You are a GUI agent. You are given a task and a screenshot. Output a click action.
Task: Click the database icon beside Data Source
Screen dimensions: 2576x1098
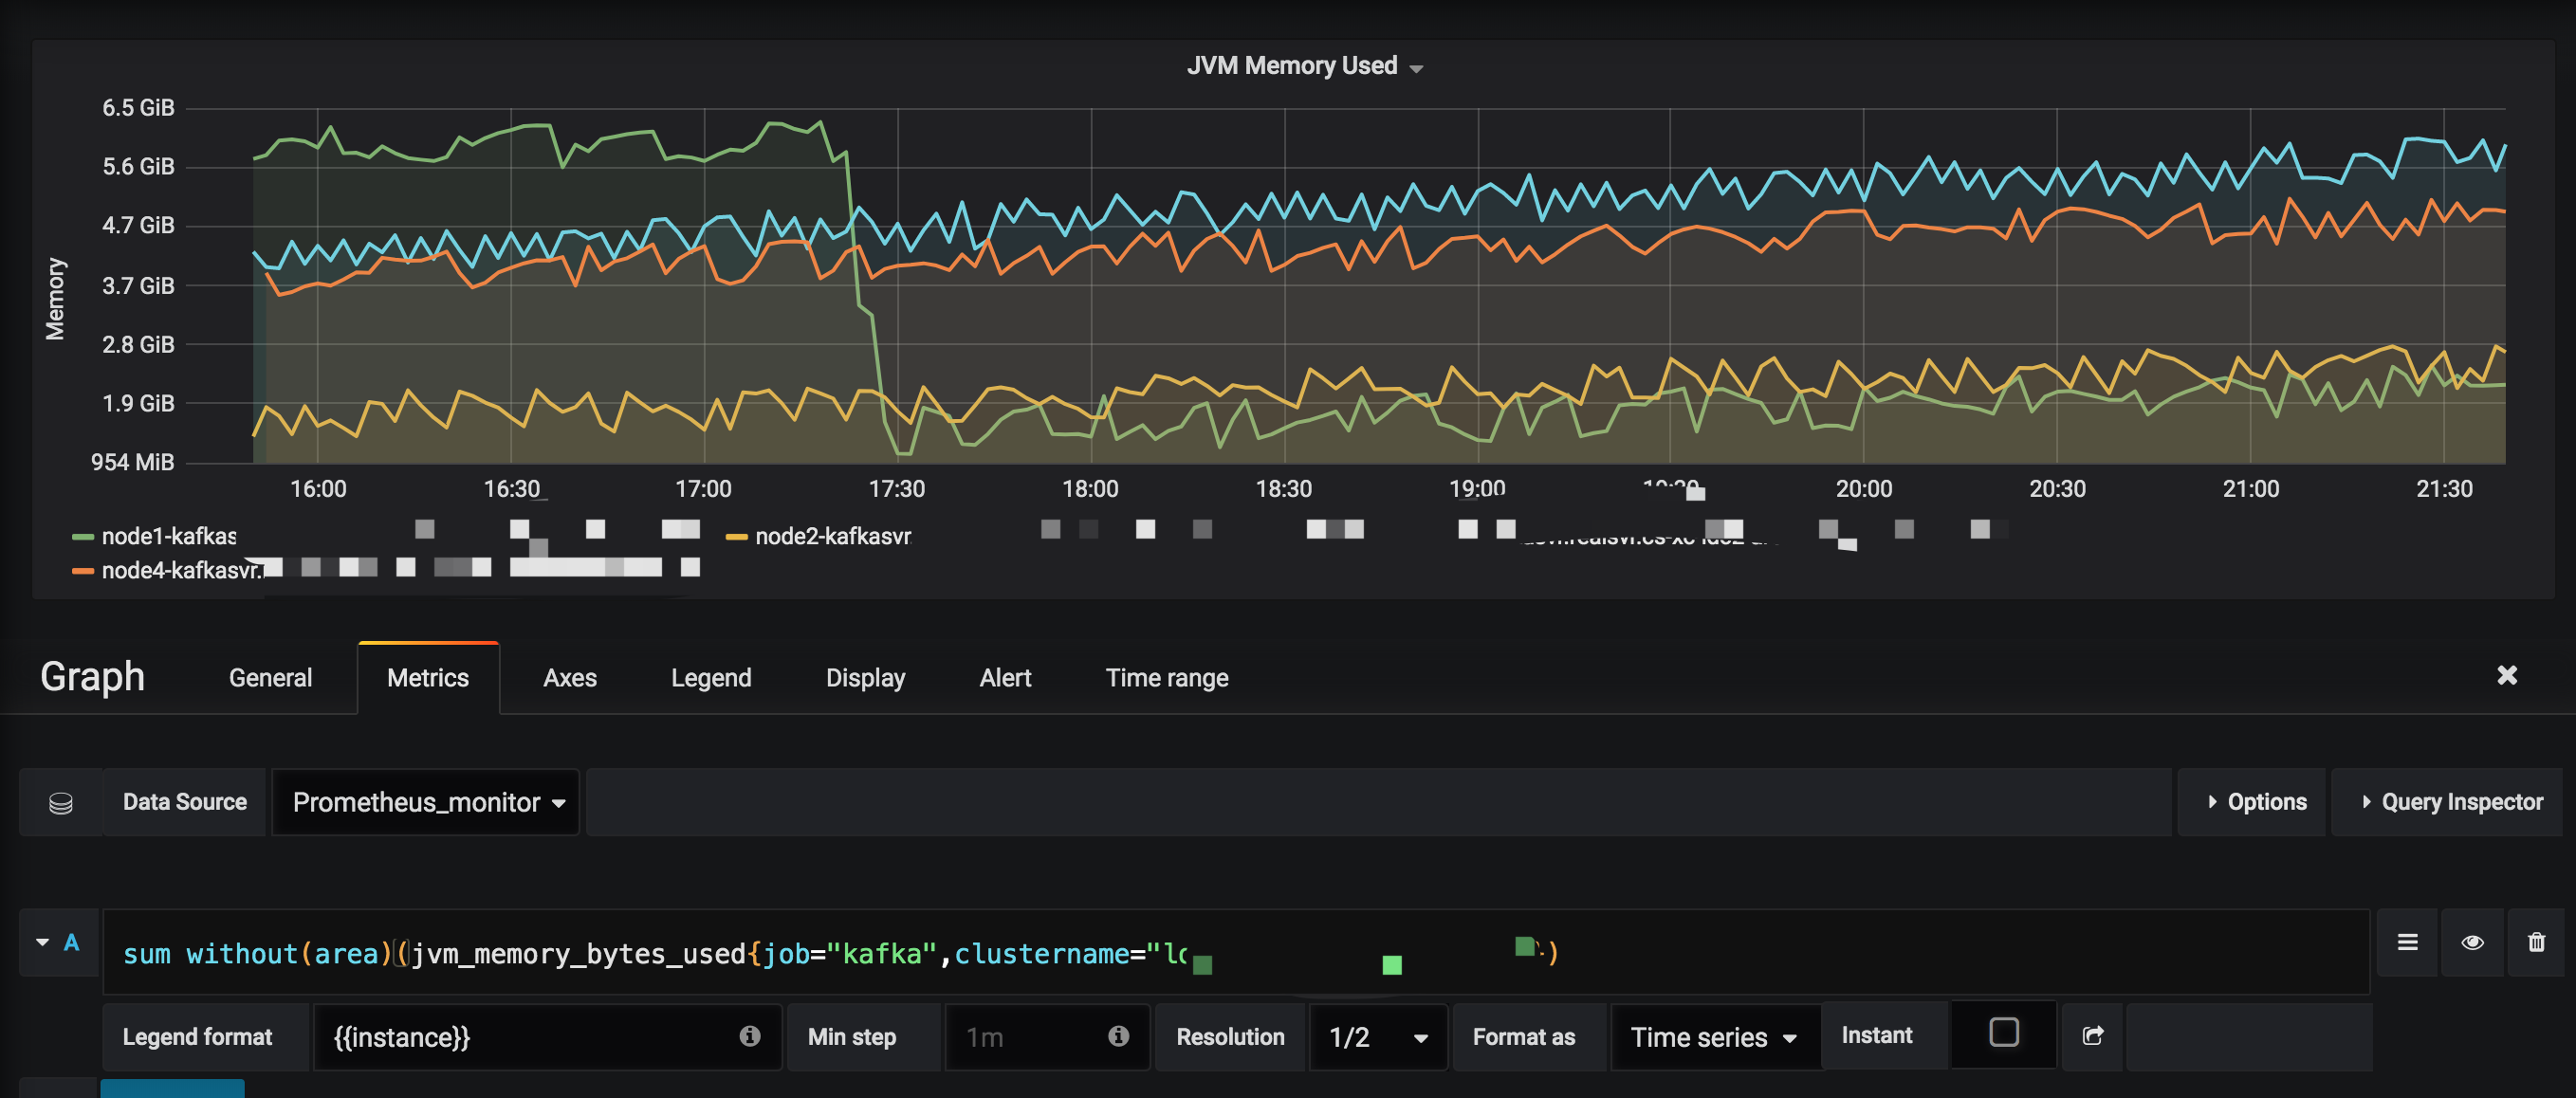pyautogui.click(x=60, y=803)
